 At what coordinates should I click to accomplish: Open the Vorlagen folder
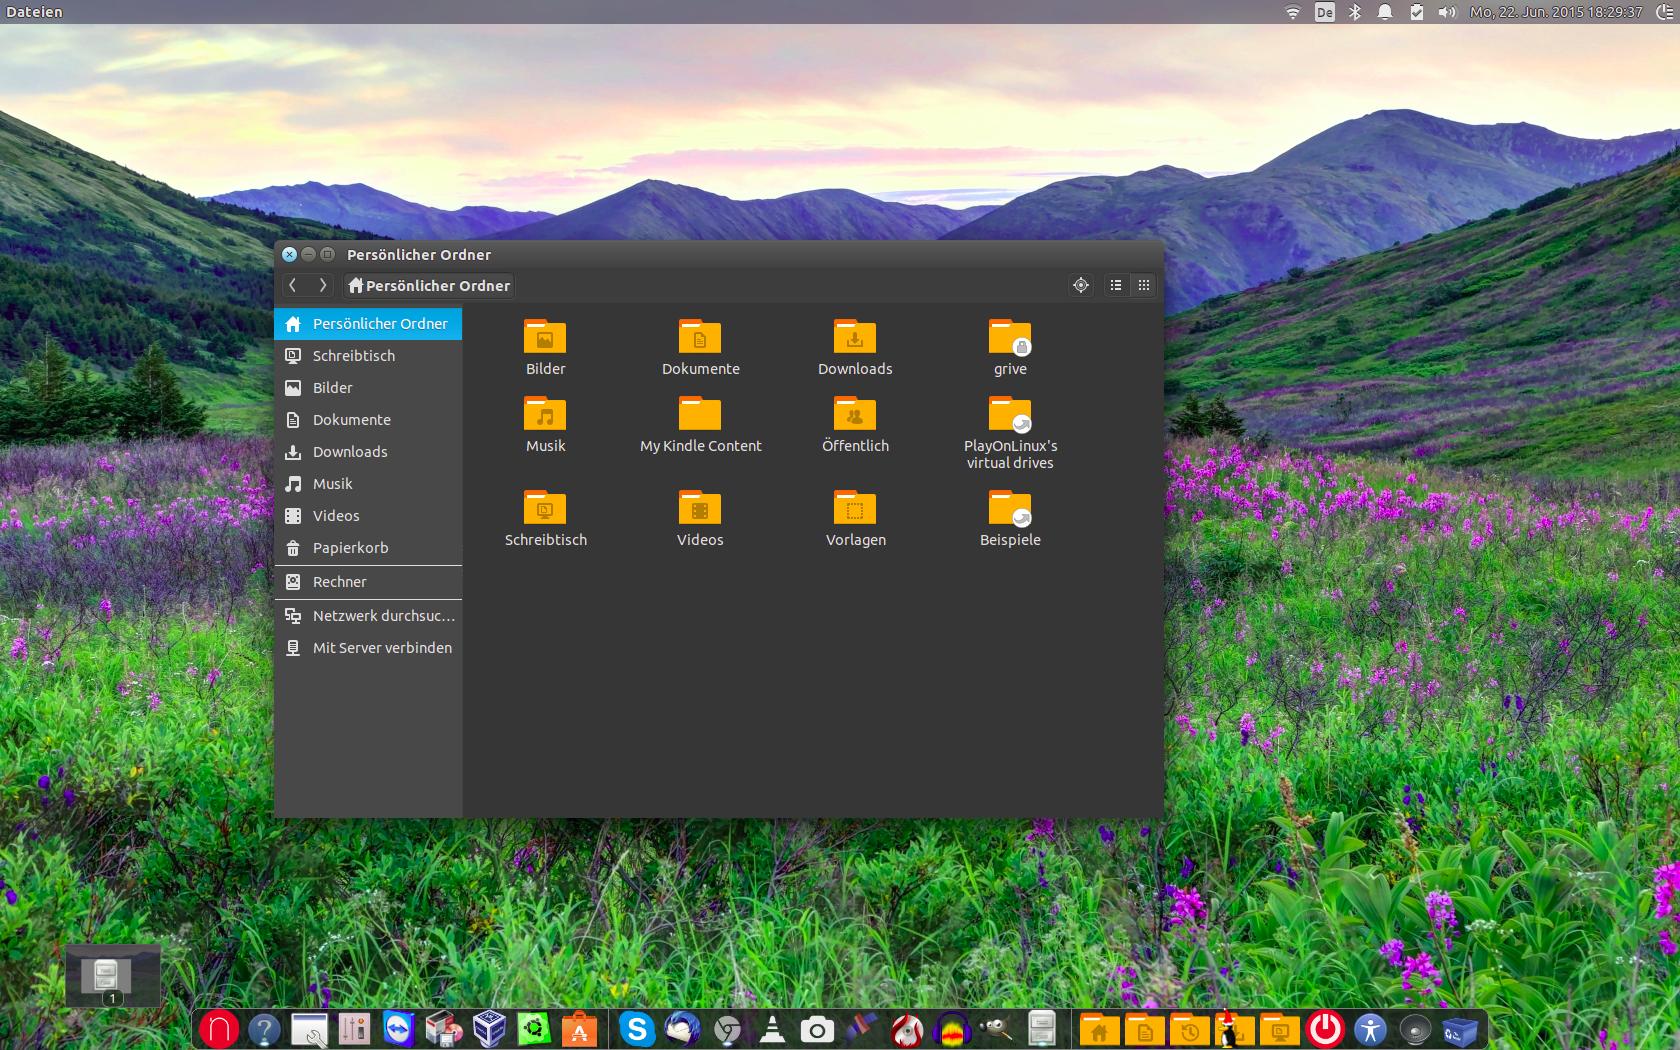(855, 508)
